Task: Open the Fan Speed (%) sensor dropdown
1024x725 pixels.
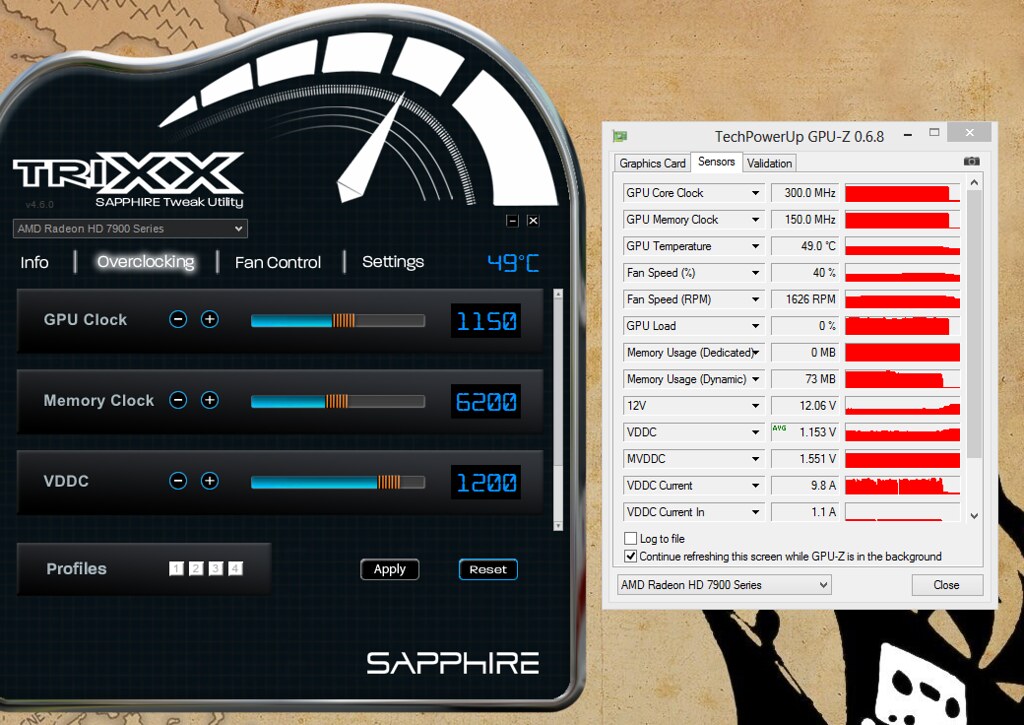Action: 756,273
